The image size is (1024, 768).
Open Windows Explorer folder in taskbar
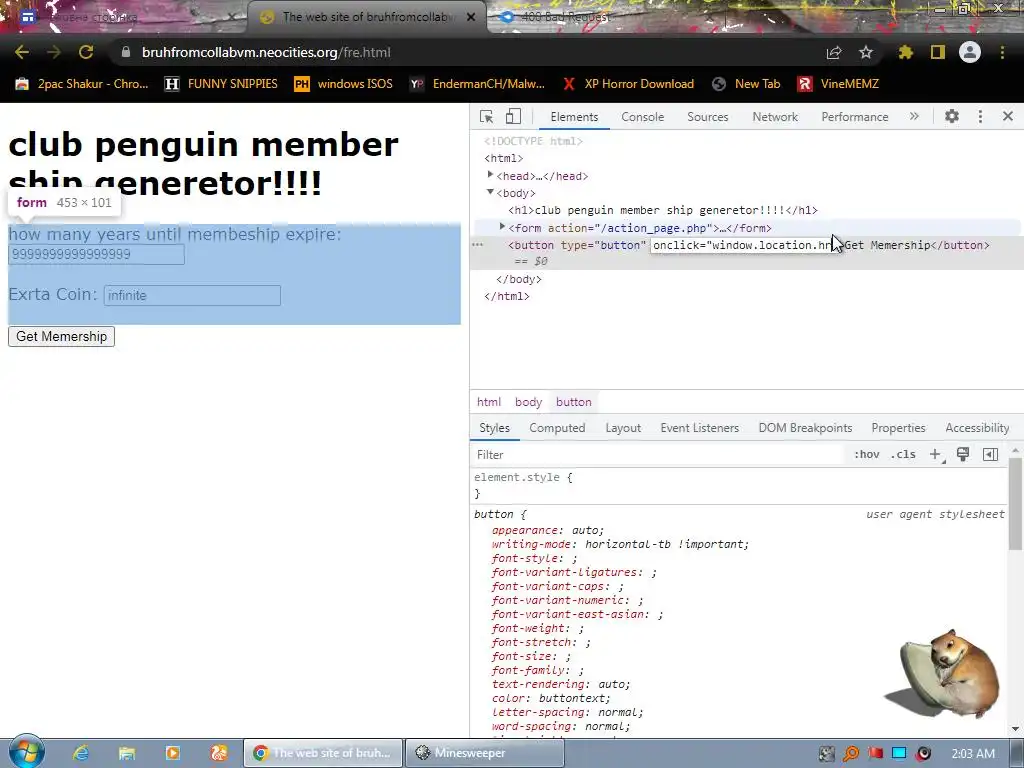pyautogui.click(x=127, y=753)
